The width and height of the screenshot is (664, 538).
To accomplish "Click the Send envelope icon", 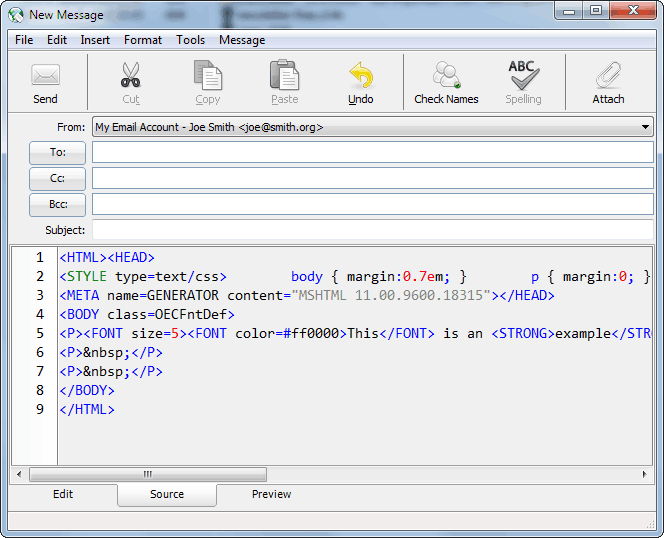I will [x=45, y=75].
